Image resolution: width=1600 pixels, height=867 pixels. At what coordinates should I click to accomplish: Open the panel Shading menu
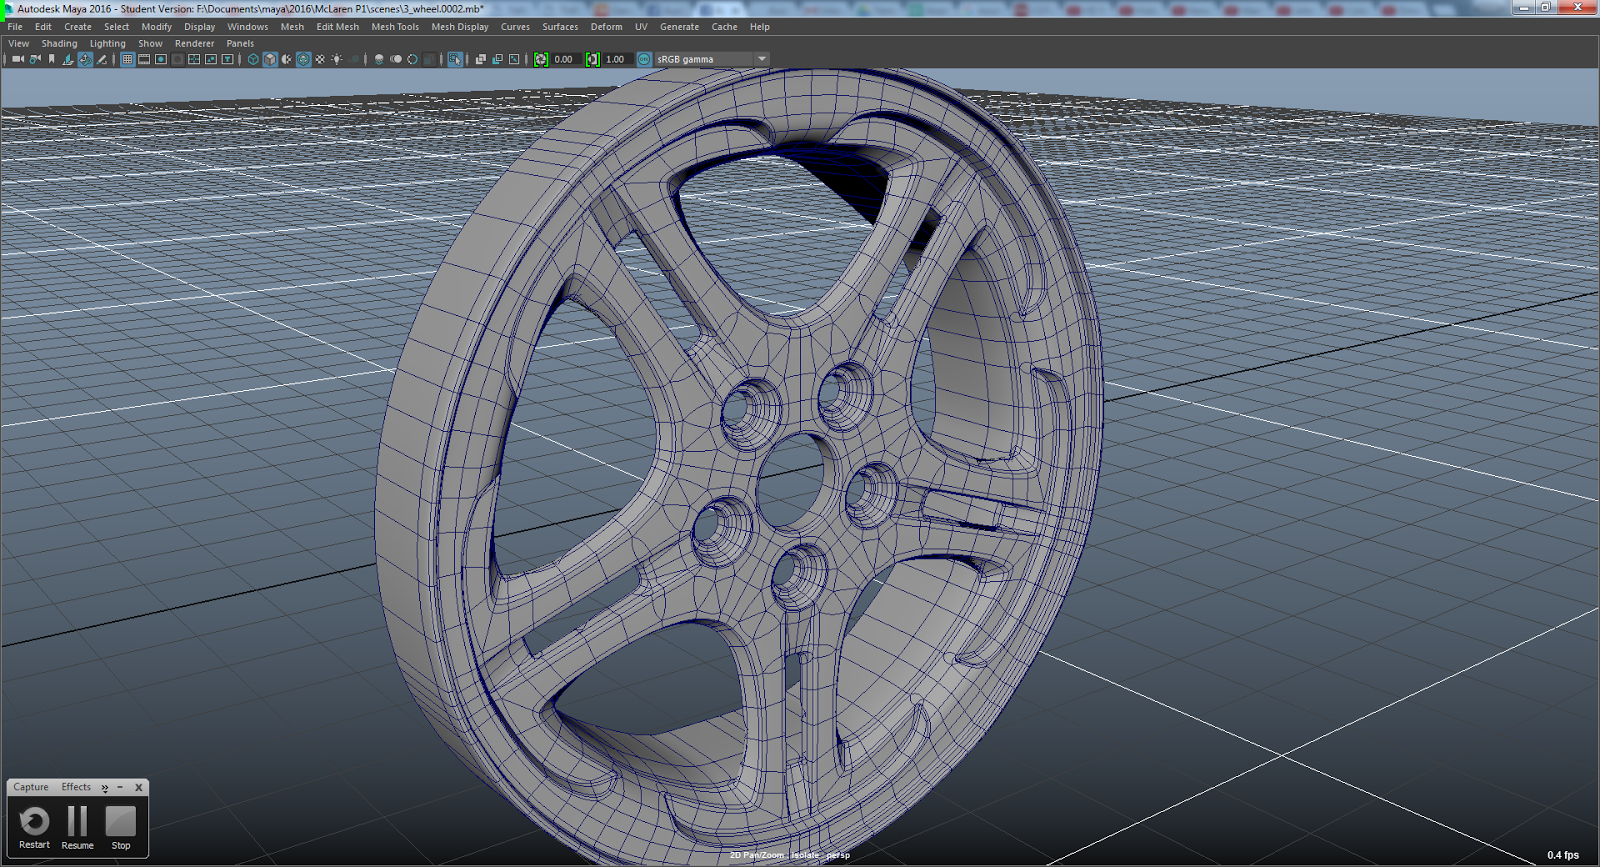point(59,43)
